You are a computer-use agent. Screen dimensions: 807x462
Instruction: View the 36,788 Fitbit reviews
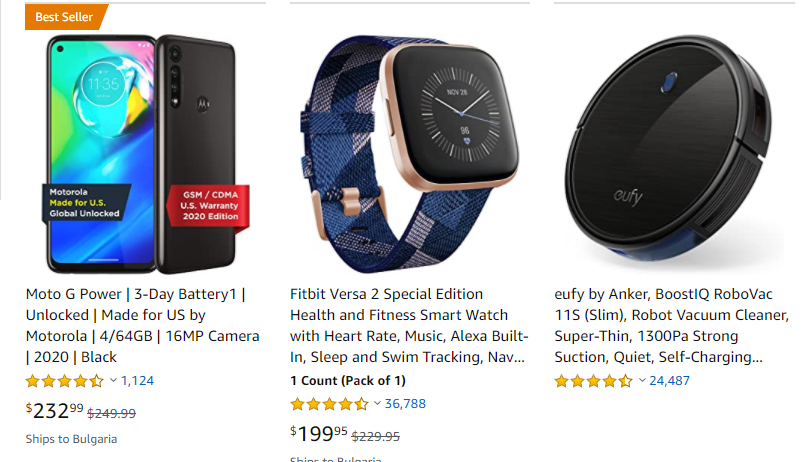(x=405, y=404)
